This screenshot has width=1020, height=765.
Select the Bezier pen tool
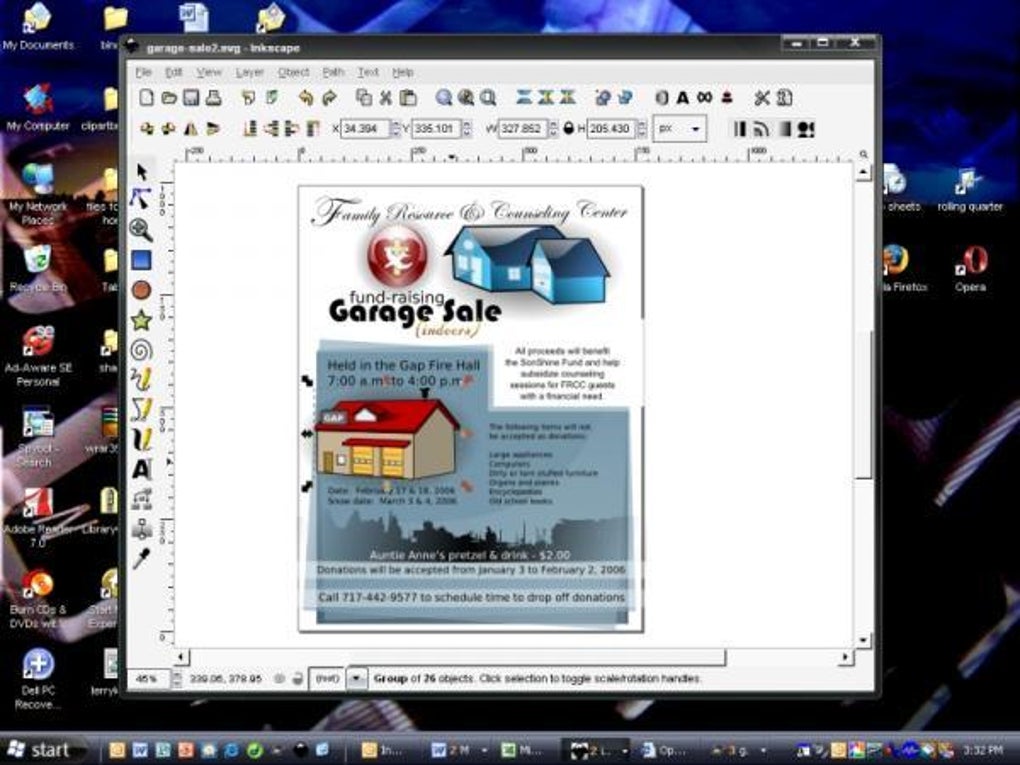click(141, 409)
